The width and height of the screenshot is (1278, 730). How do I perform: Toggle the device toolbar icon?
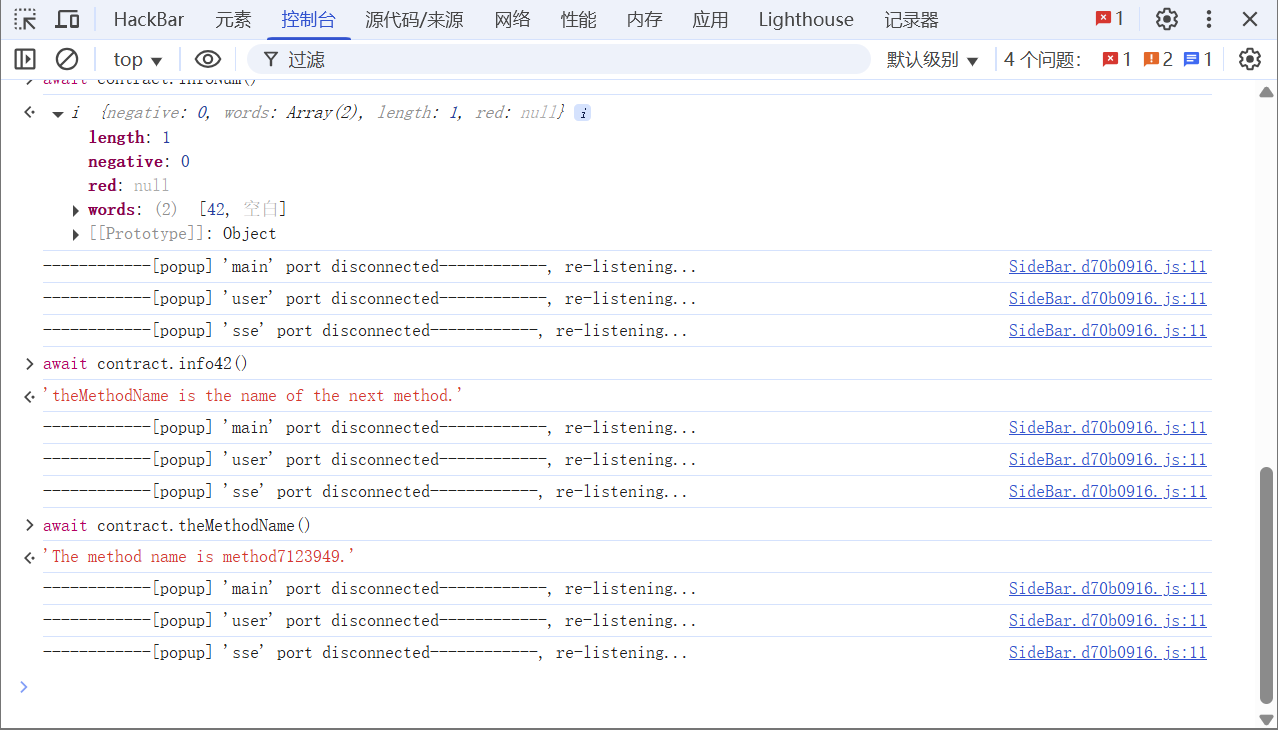coord(67,19)
